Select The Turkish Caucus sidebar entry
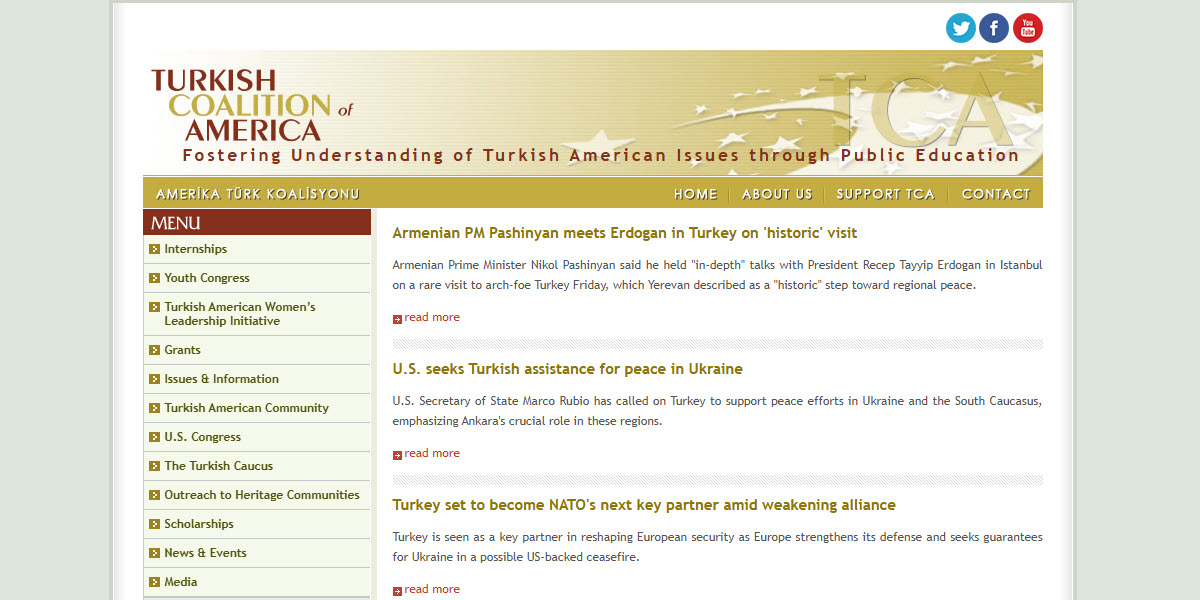Viewport: 1200px width, 600px height. (x=218, y=465)
